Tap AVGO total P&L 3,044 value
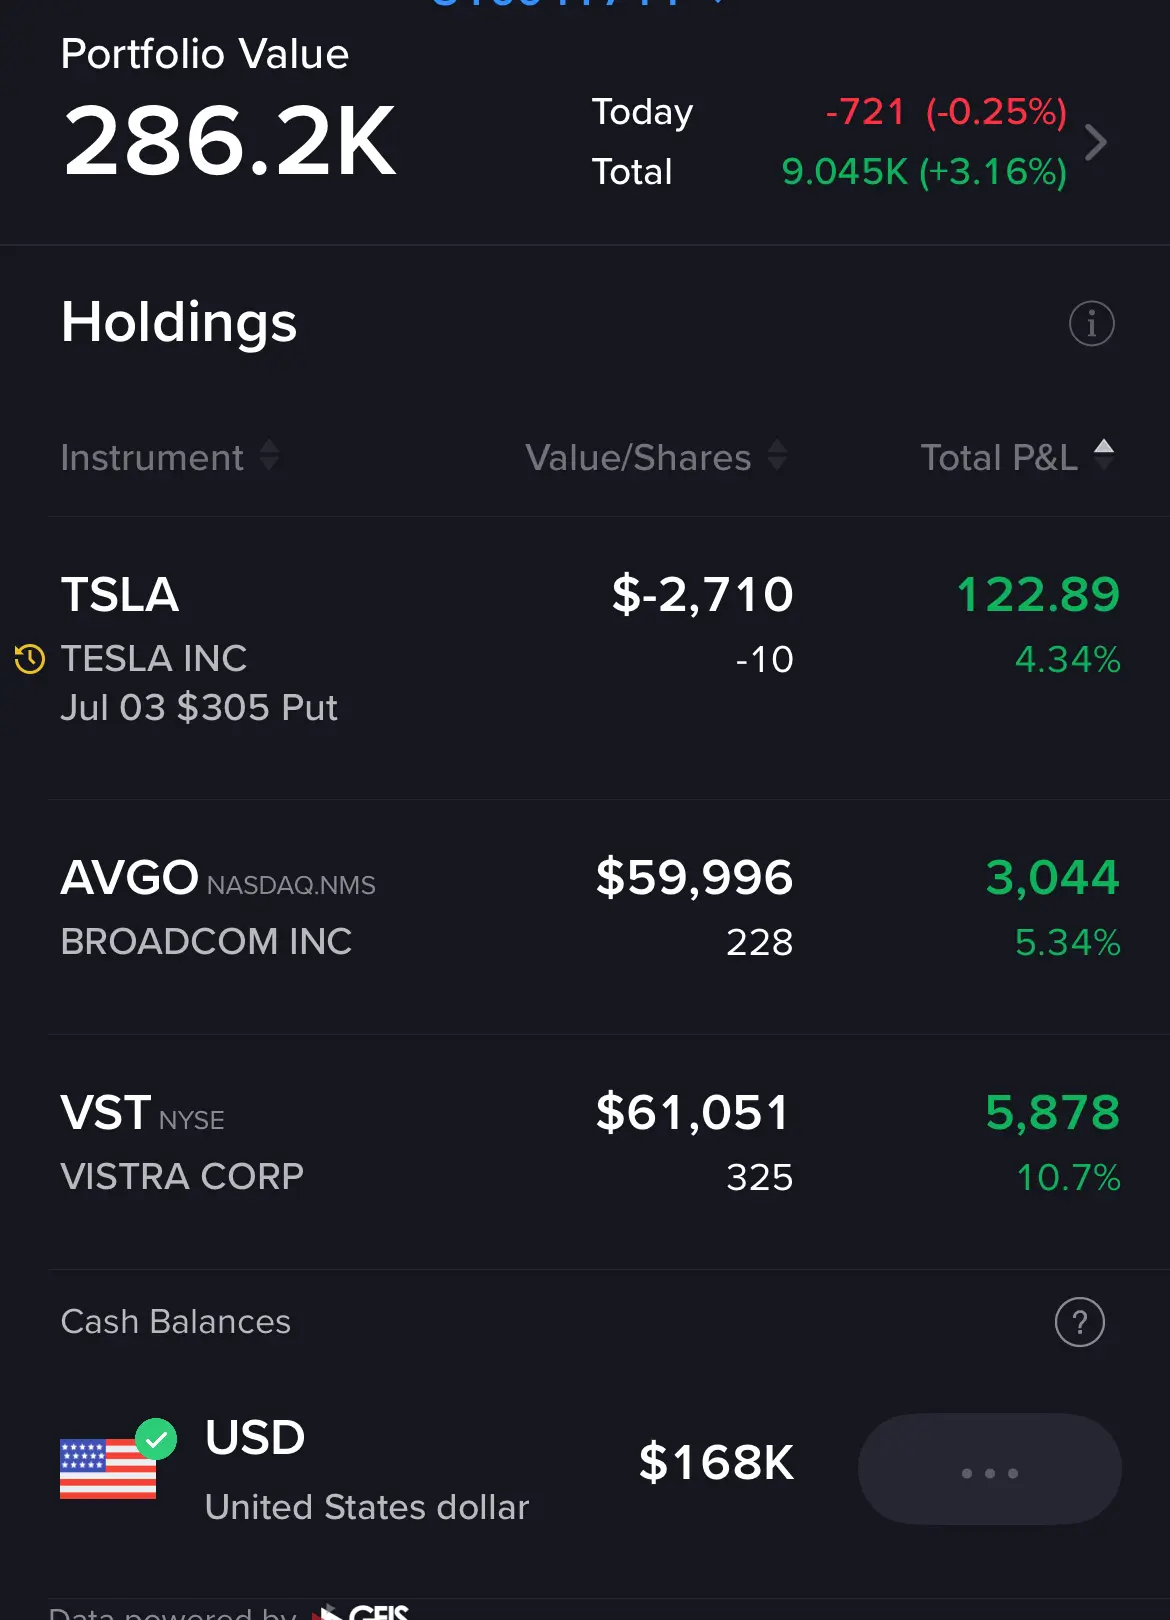1170x1620 pixels. tap(1053, 878)
